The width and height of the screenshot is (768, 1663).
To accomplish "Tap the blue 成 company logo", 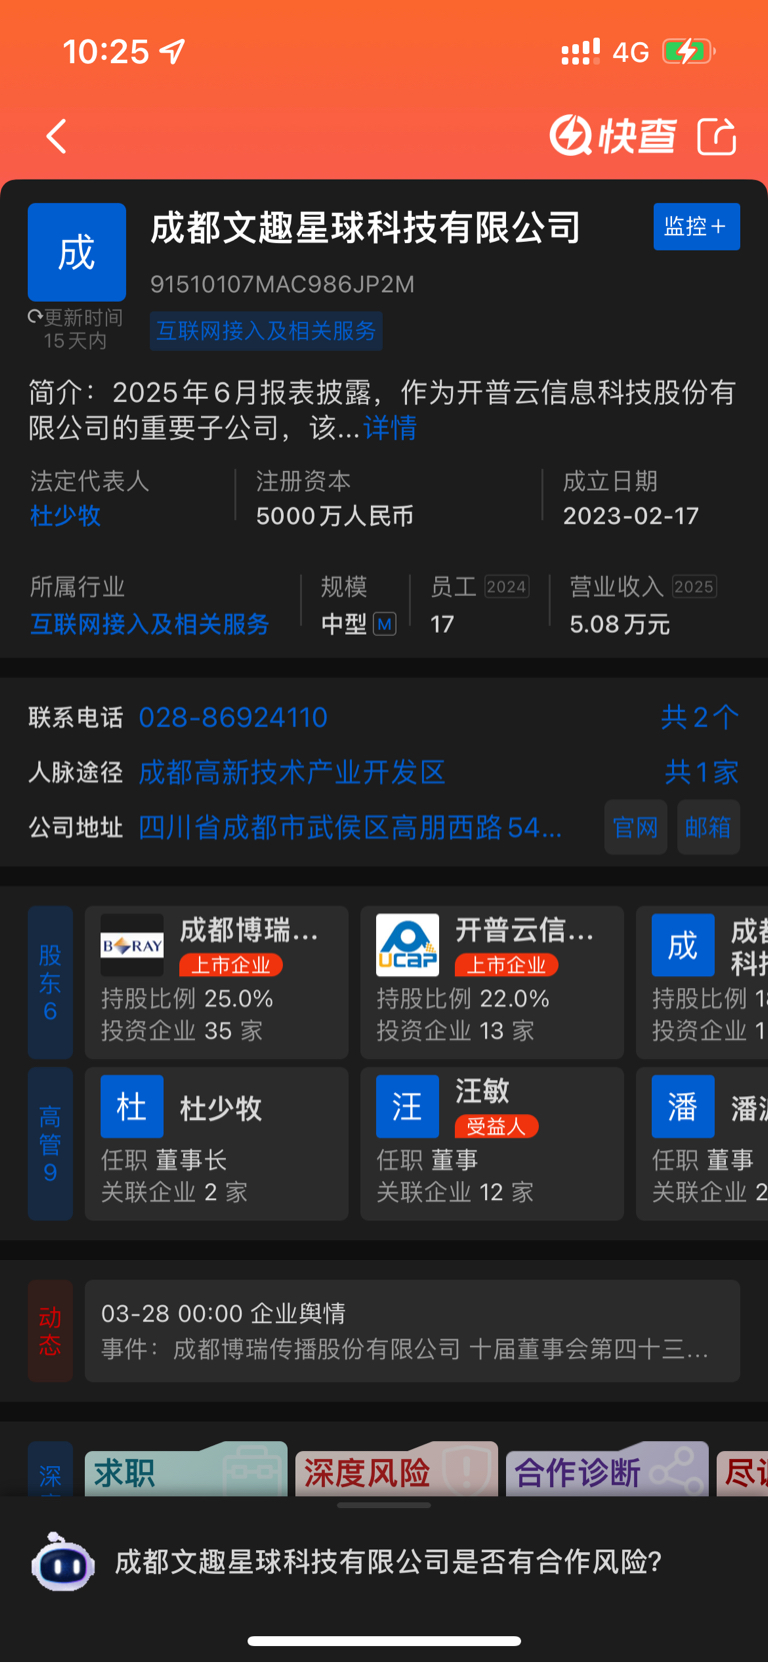I will click(x=77, y=252).
